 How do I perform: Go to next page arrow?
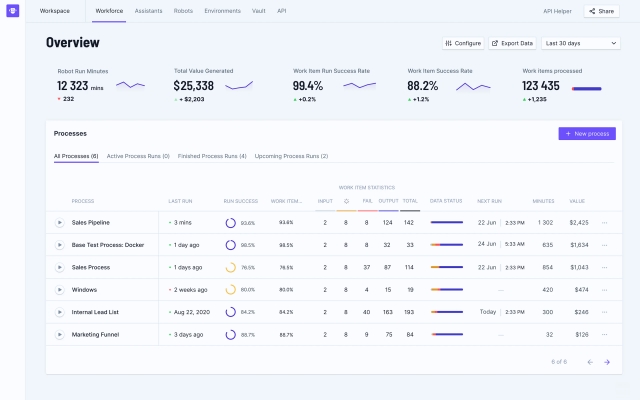(x=607, y=361)
